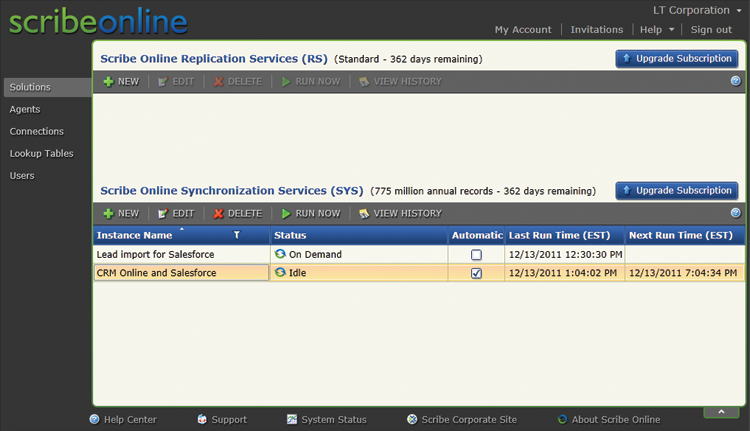Sign out of Scribe Online
Image resolution: width=750 pixels, height=431 pixels.
coord(711,30)
